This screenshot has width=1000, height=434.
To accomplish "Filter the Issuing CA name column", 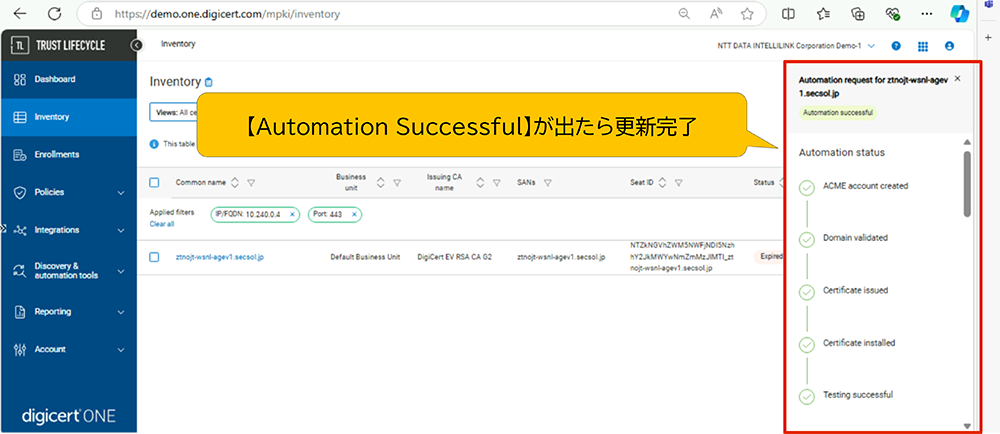I will pos(497,183).
